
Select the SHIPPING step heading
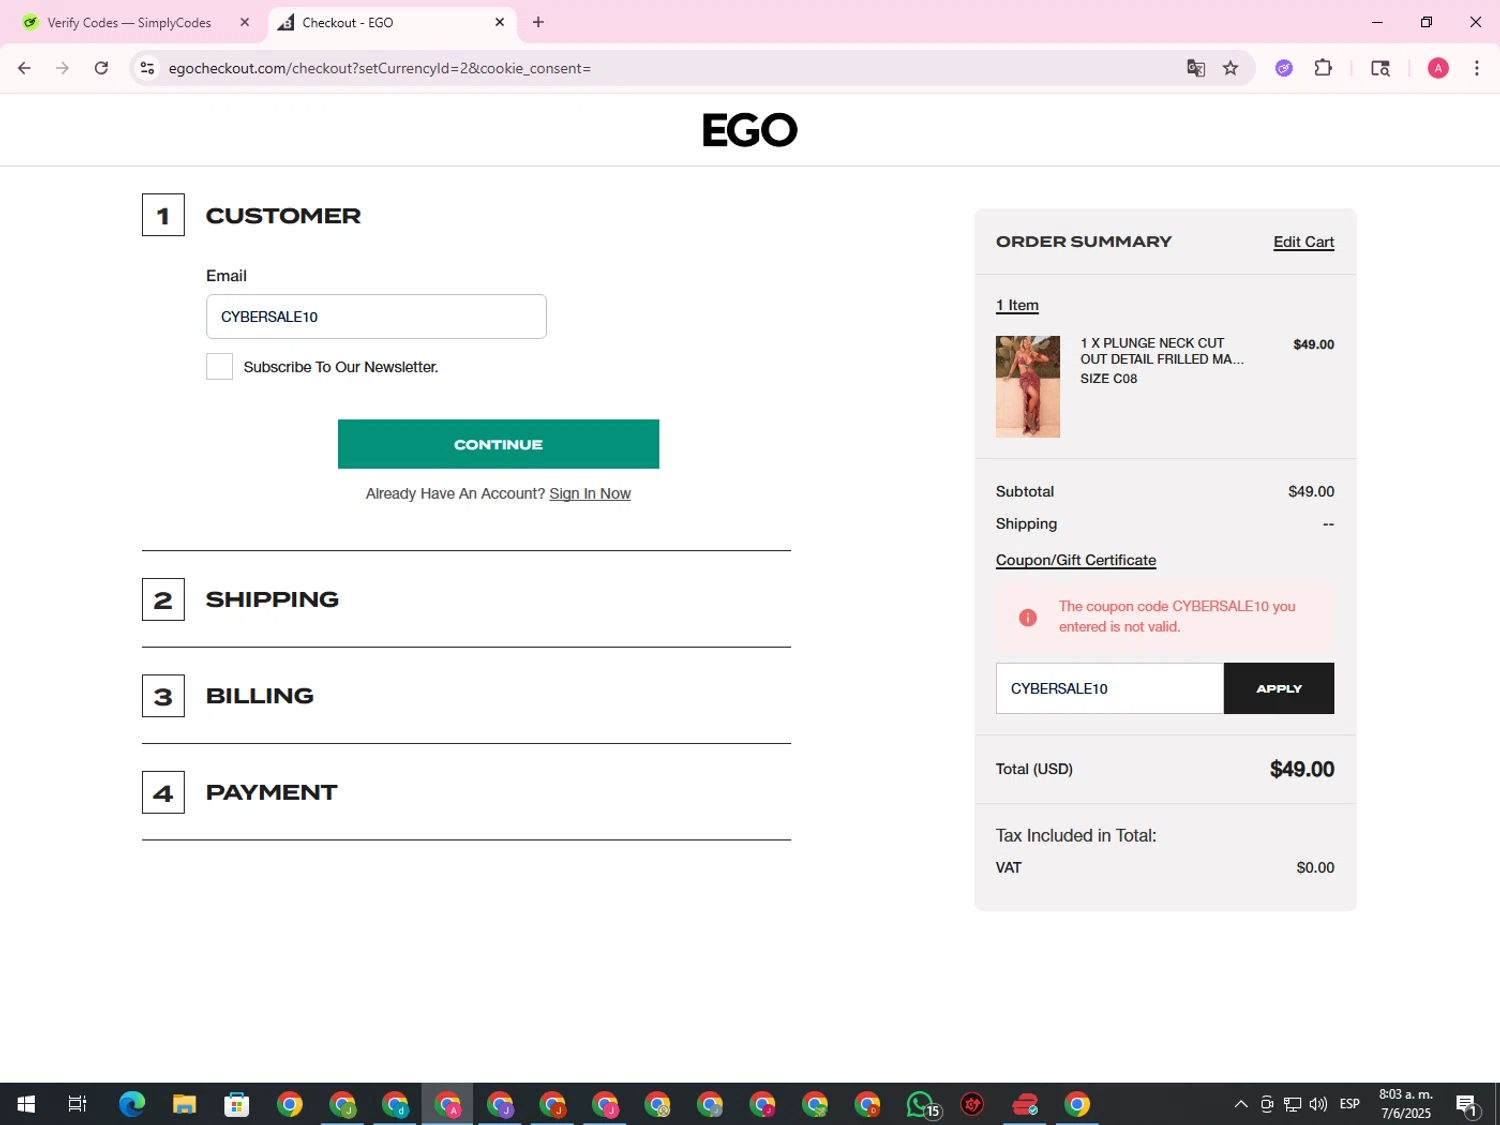tap(272, 600)
